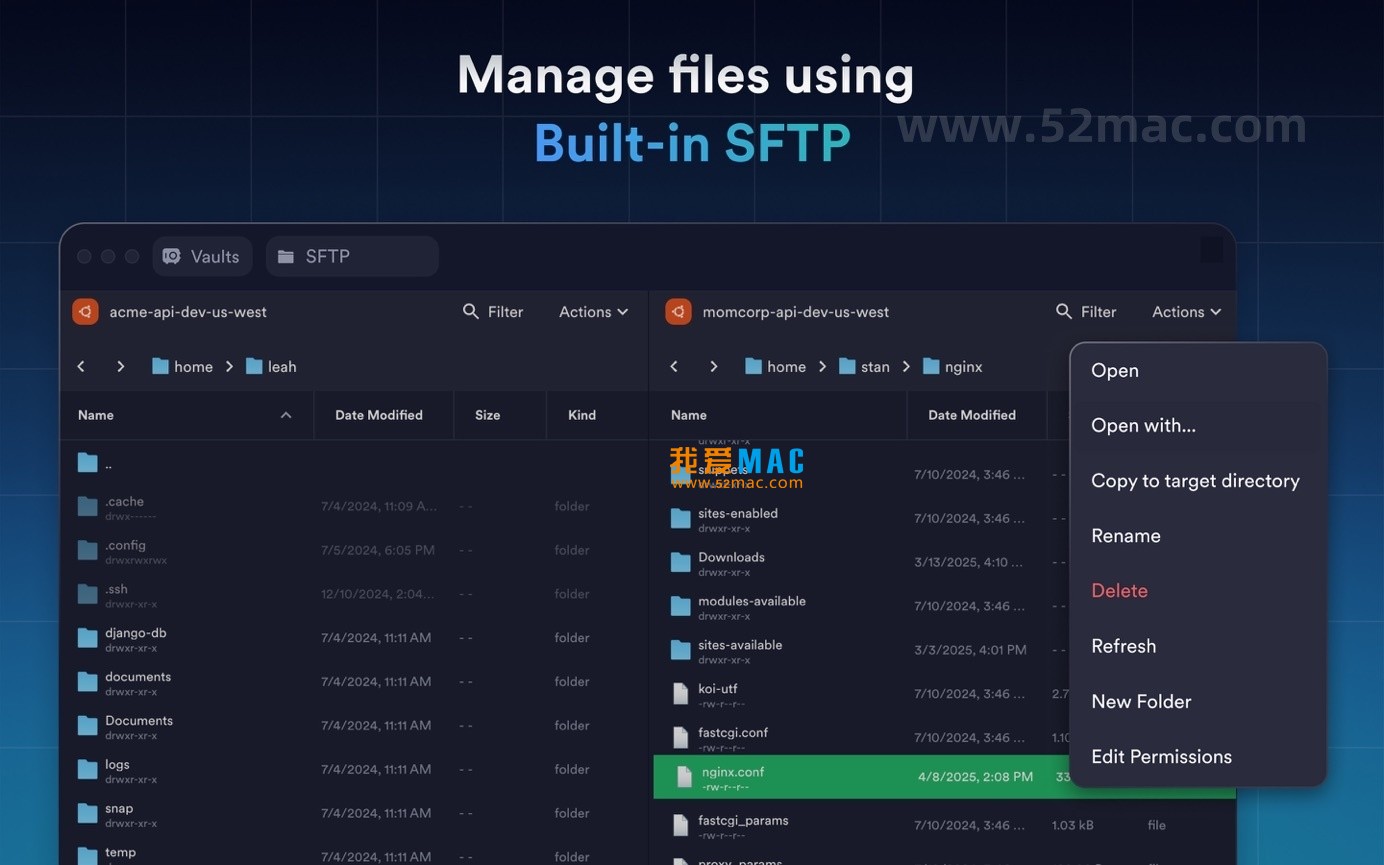Click the 4/8/2025, 2:08 PM date cell
Image resolution: width=1384 pixels, height=865 pixels.
pos(975,777)
